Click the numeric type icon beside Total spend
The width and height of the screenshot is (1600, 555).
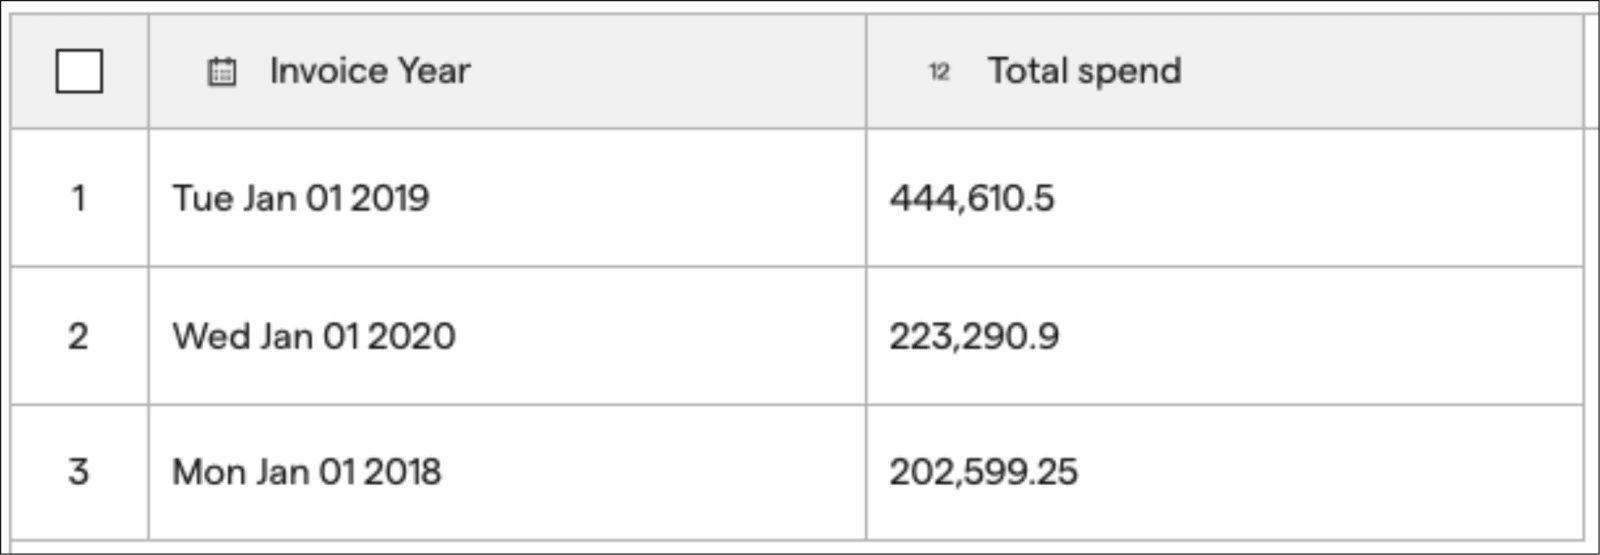click(x=939, y=72)
